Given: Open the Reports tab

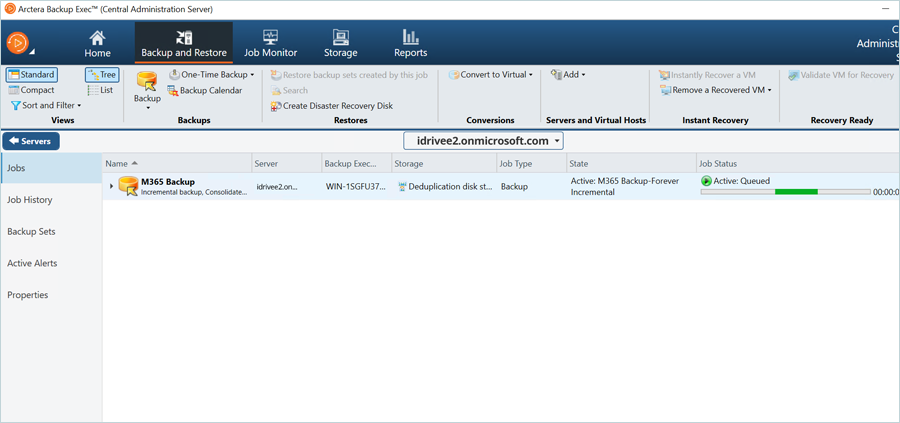Looking at the screenshot, I should [x=410, y=43].
